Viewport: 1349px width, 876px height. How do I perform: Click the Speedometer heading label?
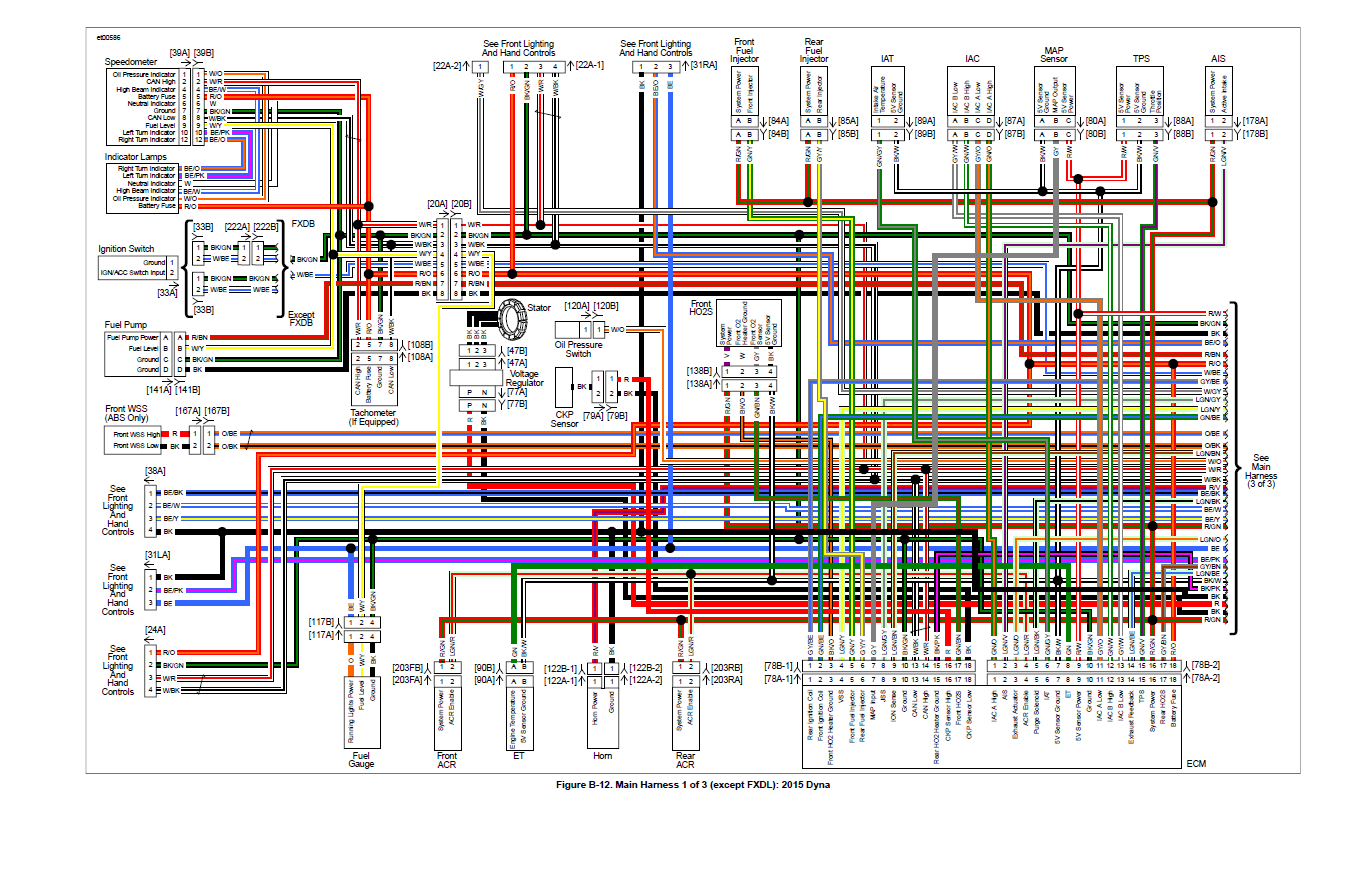(x=131, y=62)
